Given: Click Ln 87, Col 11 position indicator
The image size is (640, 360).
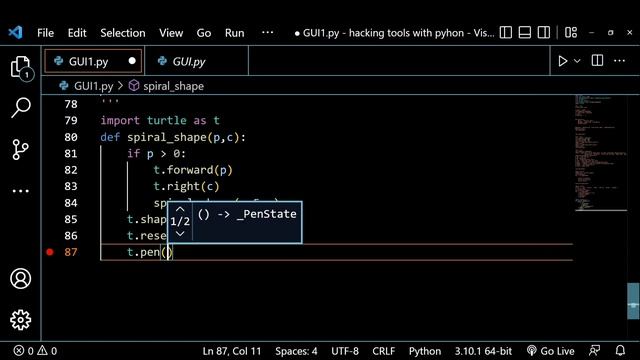Looking at the screenshot, I should pos(231,351).
